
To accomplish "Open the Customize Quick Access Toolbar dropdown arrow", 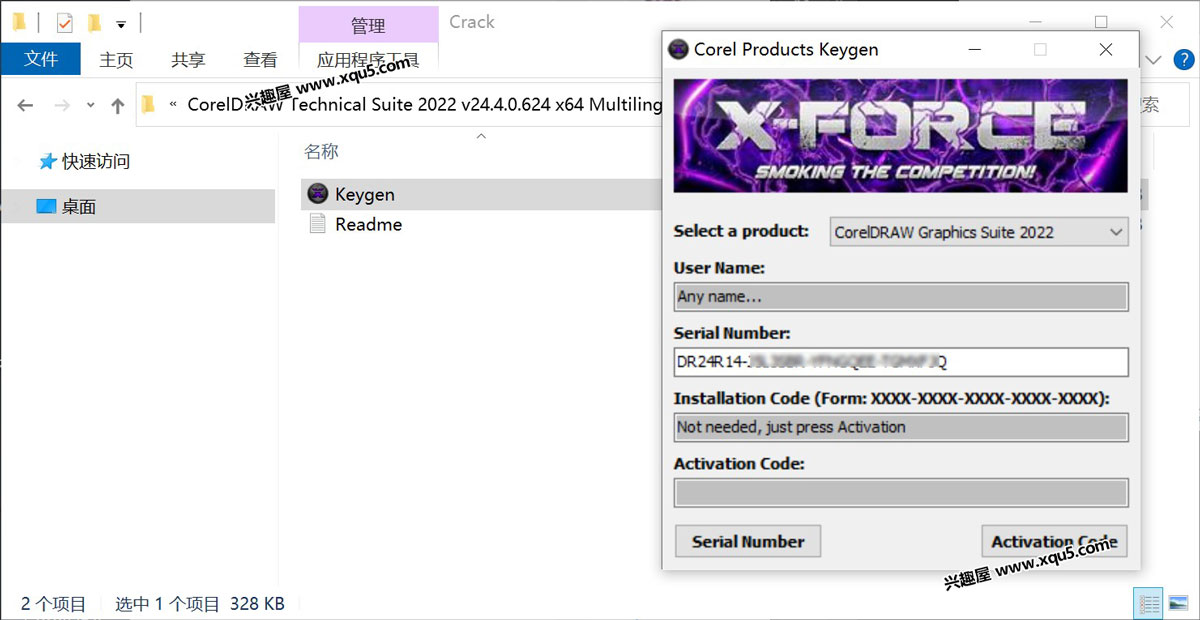I will click(x=121, y=23).
